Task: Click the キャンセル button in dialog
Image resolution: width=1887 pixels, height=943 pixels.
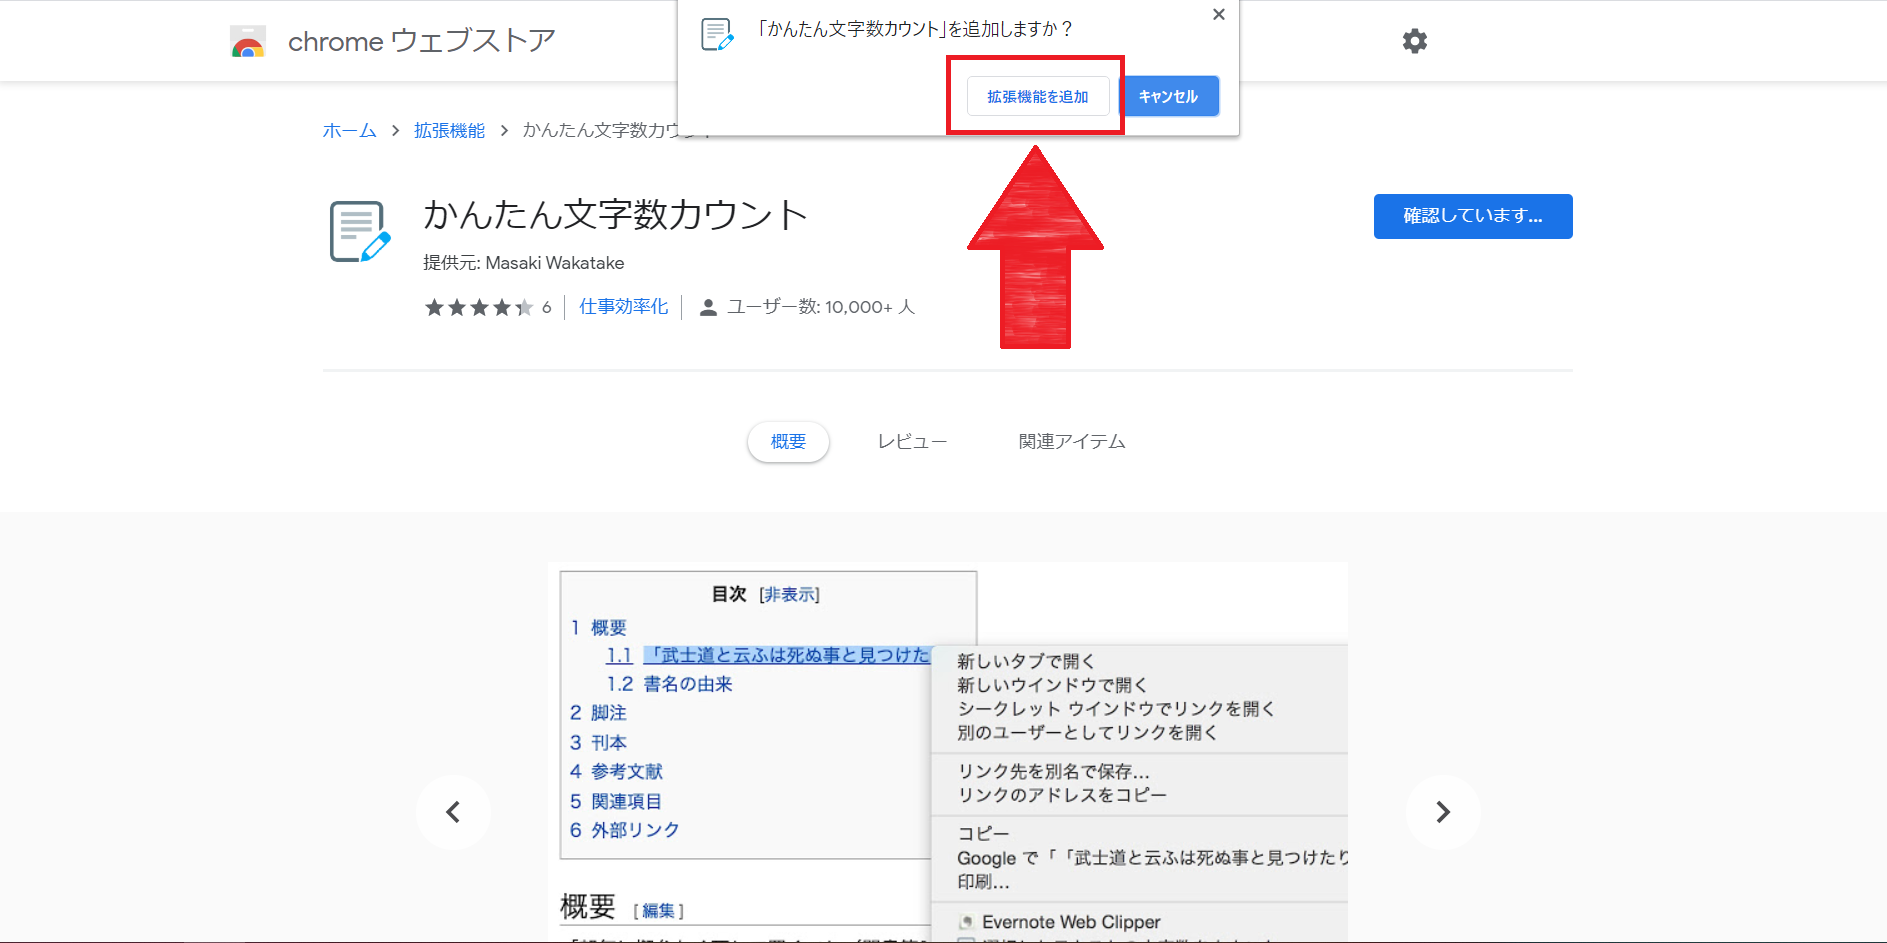Action: tap(1168, 97)
